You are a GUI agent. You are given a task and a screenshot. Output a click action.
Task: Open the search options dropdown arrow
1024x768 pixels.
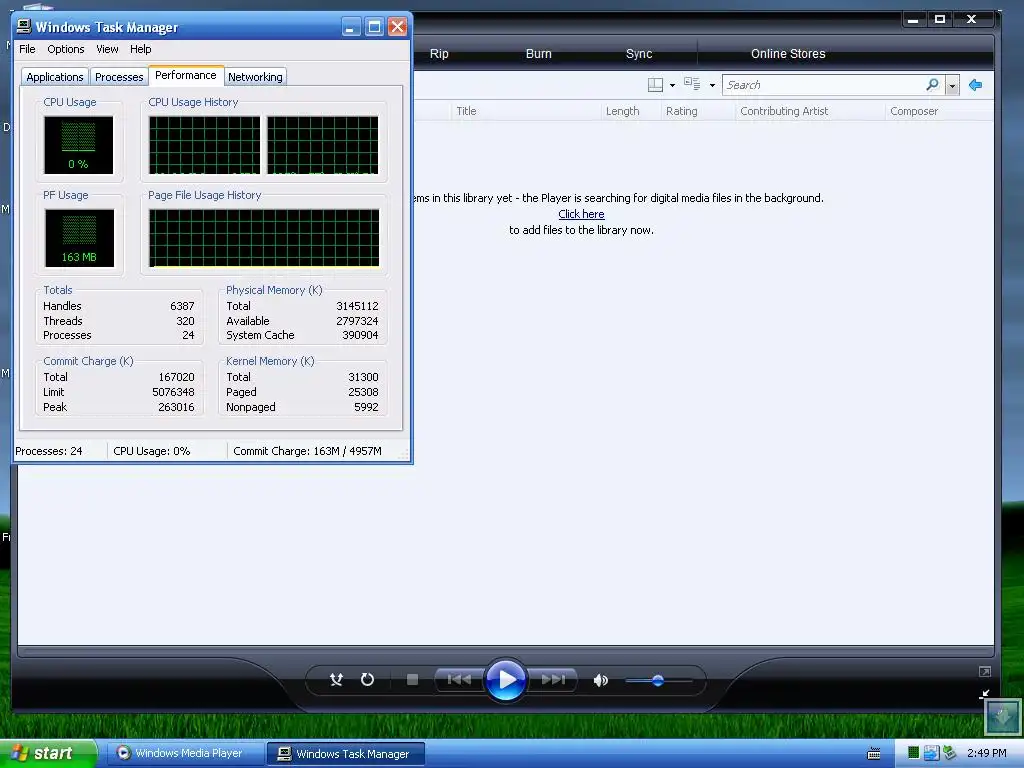point(952,86)
